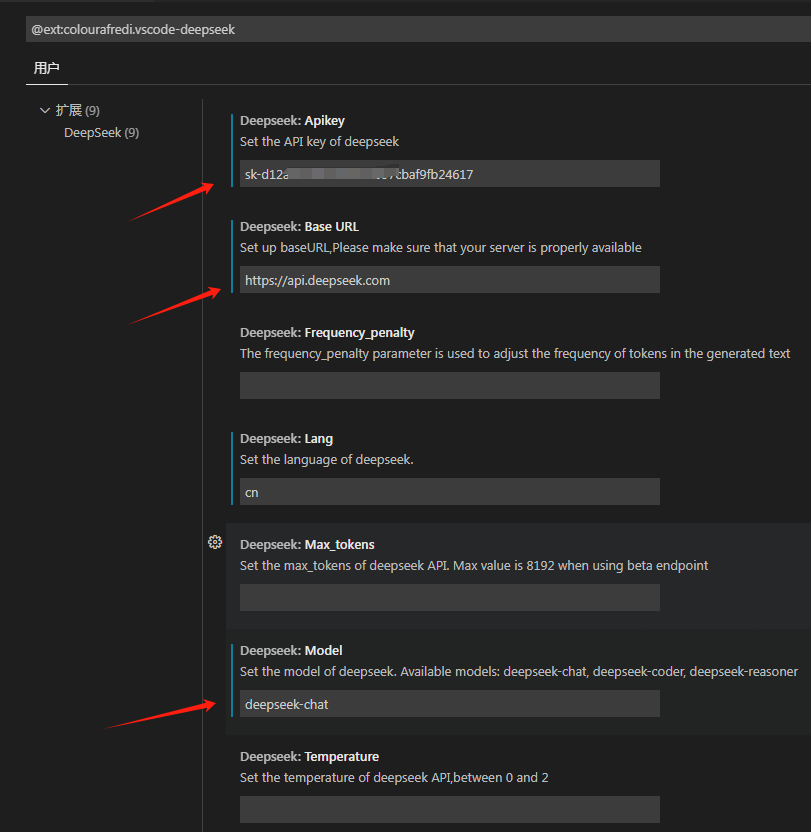This screenshot has height=832, width=811.
Task: Click the 'Deepseek: Lang' setting title
Action: (287, 439)
